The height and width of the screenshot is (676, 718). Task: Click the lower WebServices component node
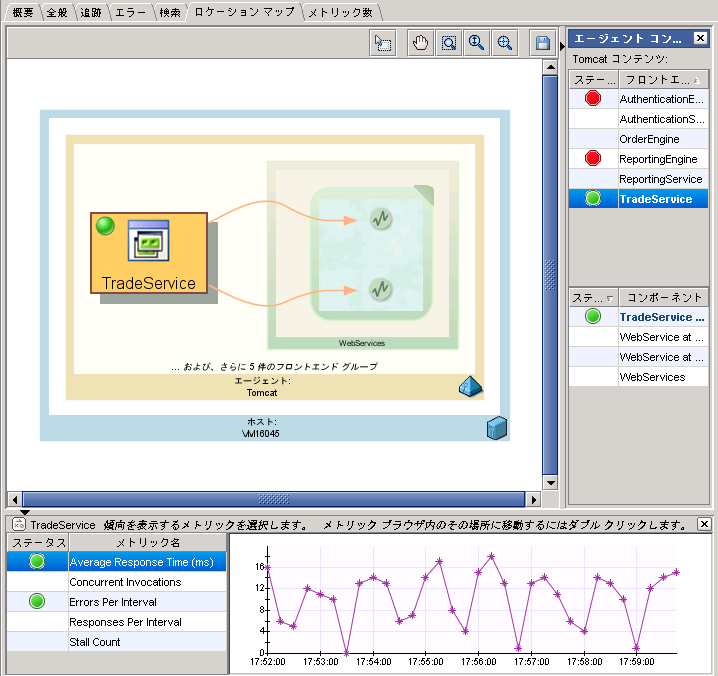click(380, 290)
